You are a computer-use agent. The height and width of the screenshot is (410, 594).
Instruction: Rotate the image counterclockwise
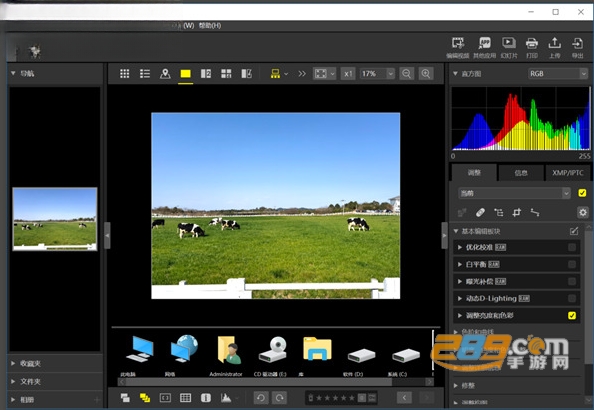click(x=261, y=397)
